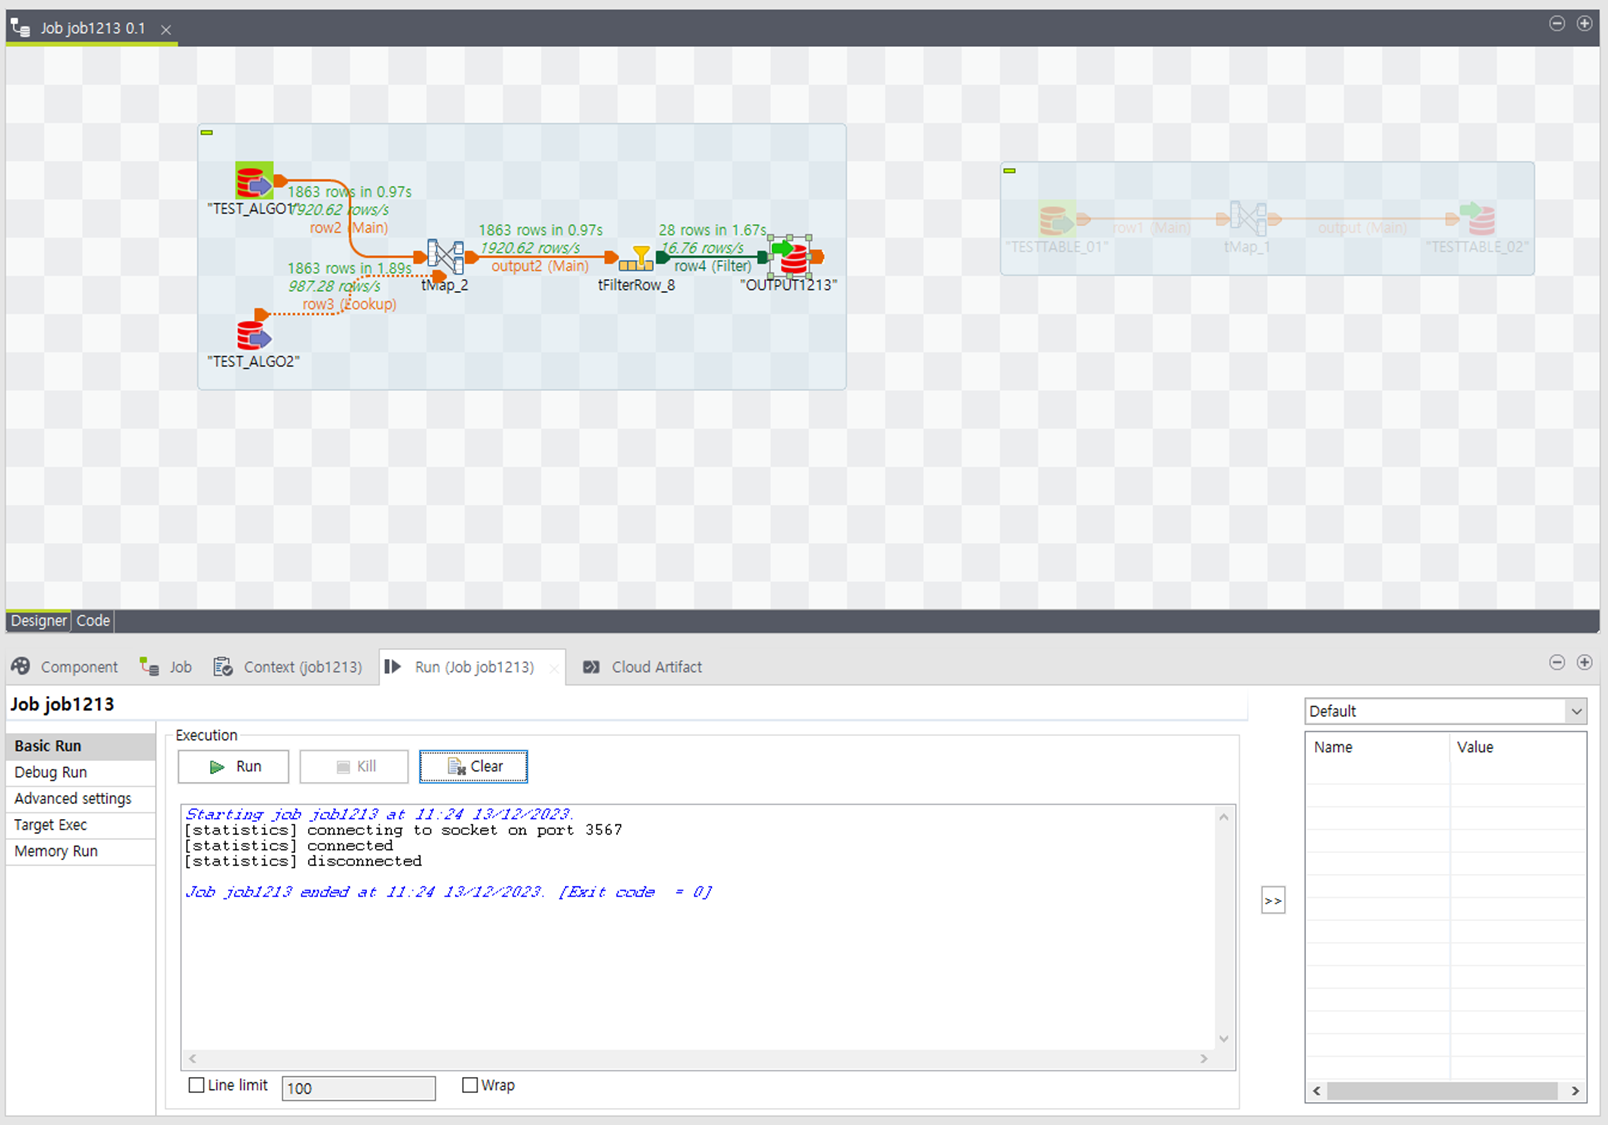This screenshot has width=1608, height=1125.
Task: Select the faded TESTTABLE_02 output component
Action: pos(1477,218)
